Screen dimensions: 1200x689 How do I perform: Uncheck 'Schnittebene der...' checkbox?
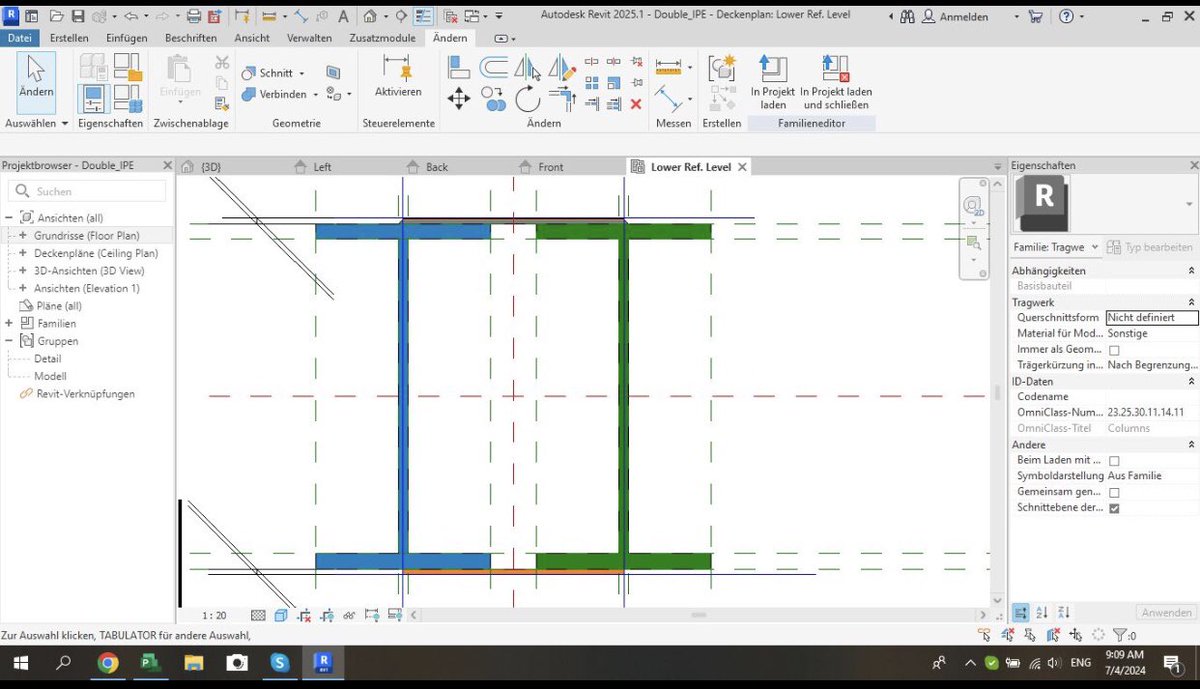(1114, 508)
